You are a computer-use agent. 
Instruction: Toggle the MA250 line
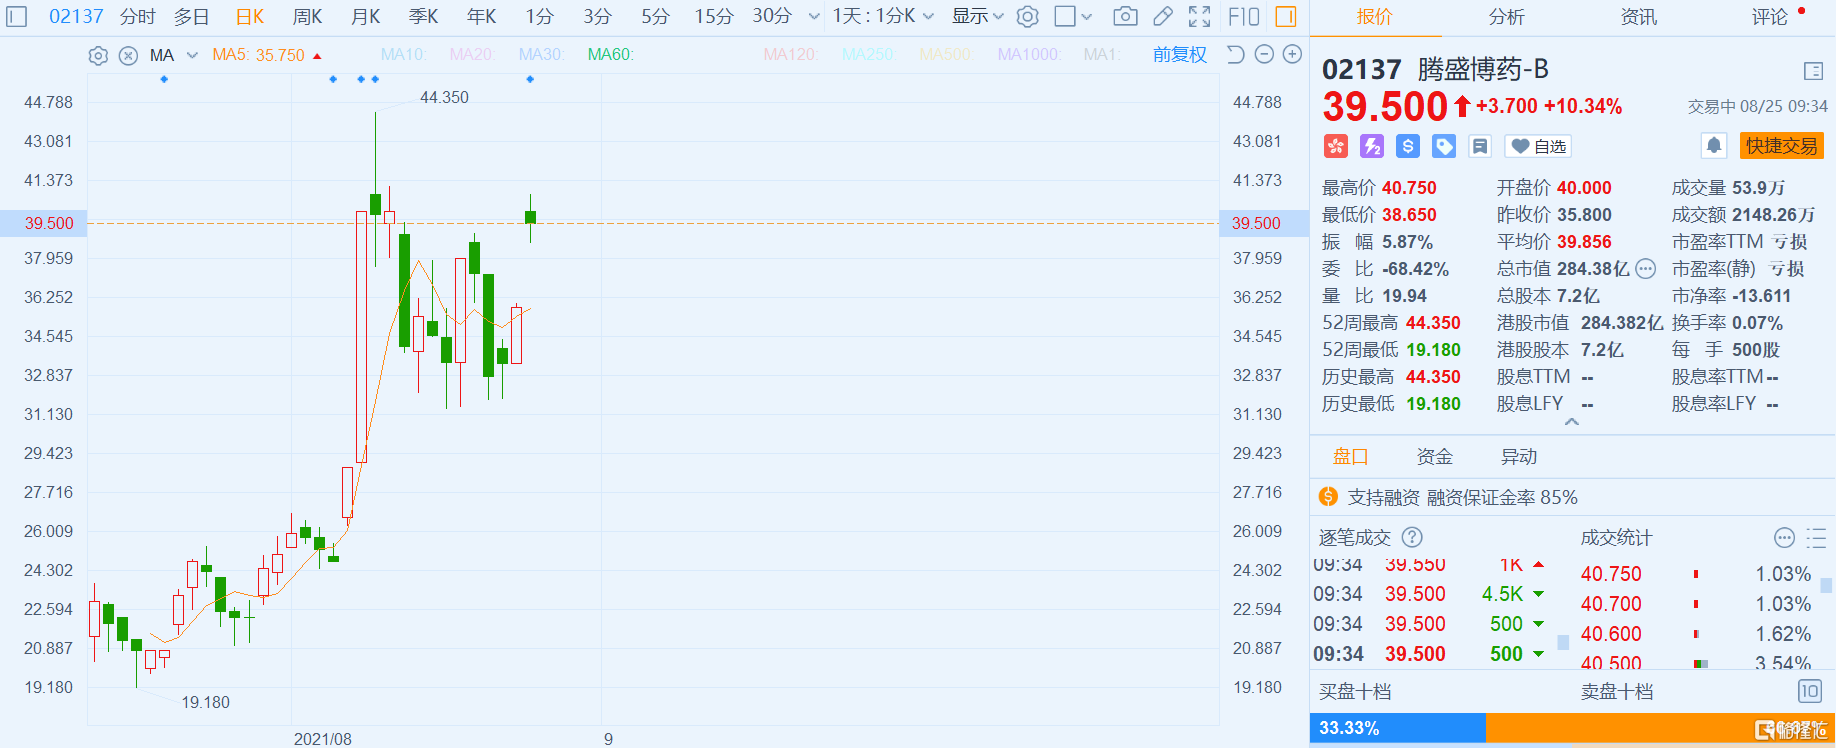(x=868, y=54)
